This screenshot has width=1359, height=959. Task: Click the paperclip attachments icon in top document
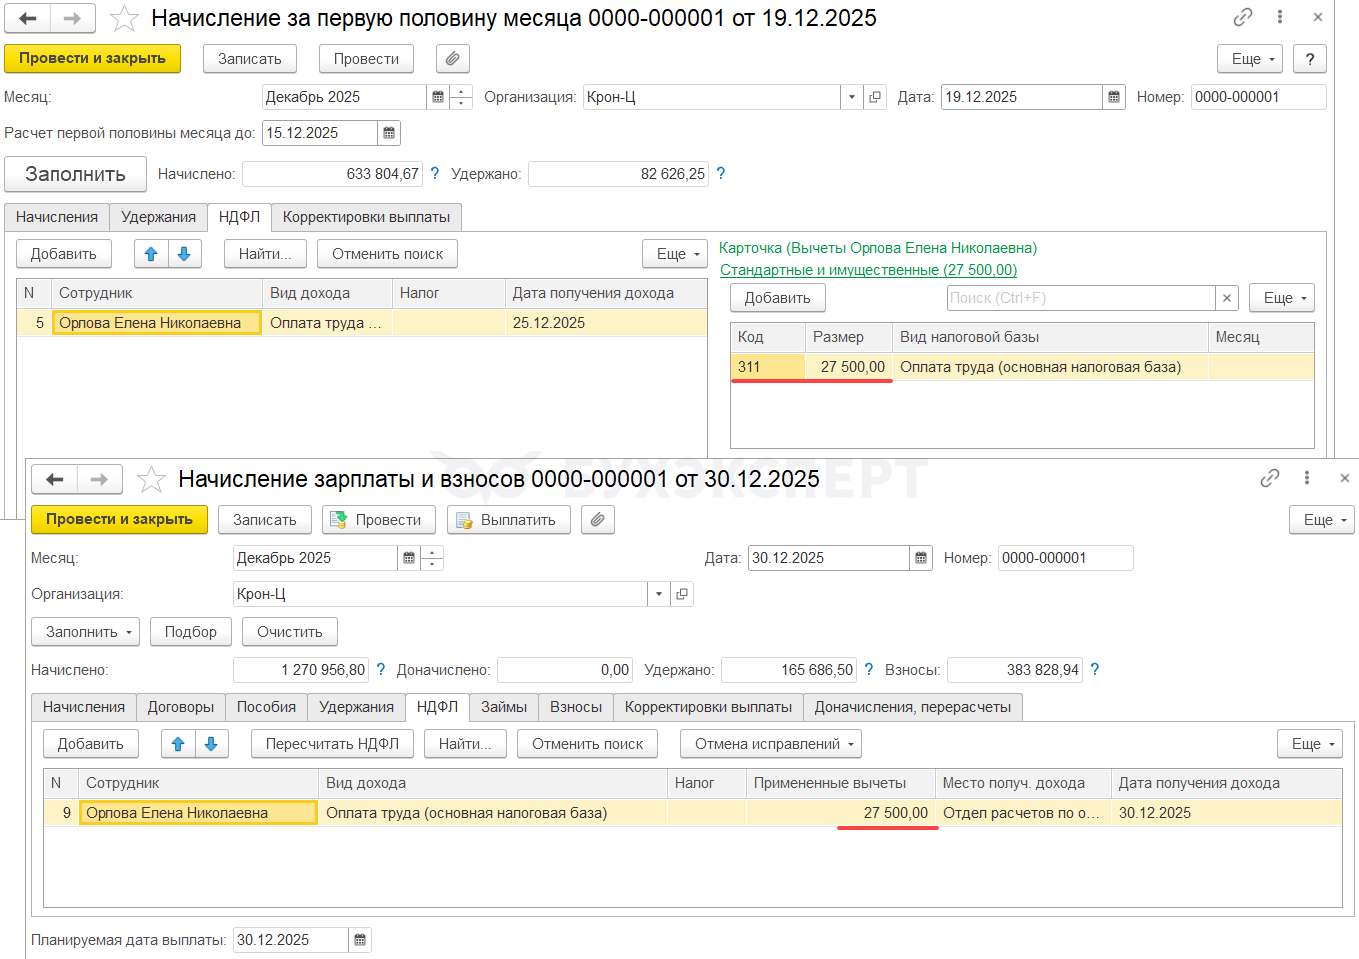[x=452, y=59]
